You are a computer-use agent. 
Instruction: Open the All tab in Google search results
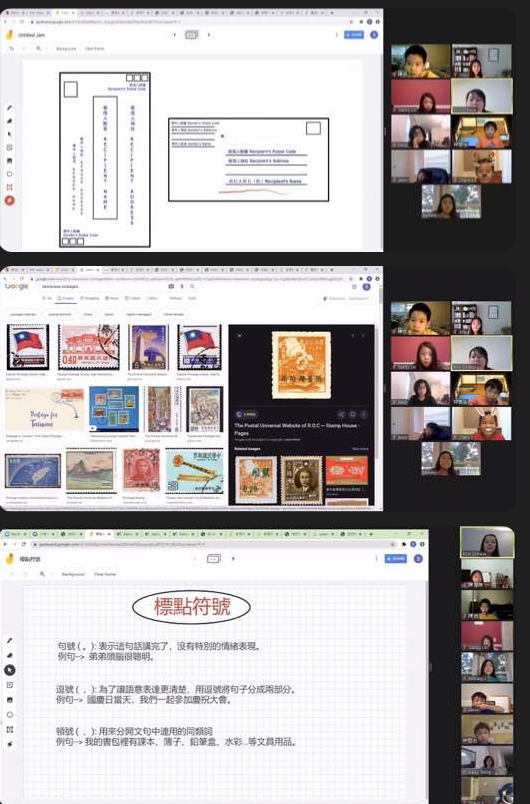point(47,298)
